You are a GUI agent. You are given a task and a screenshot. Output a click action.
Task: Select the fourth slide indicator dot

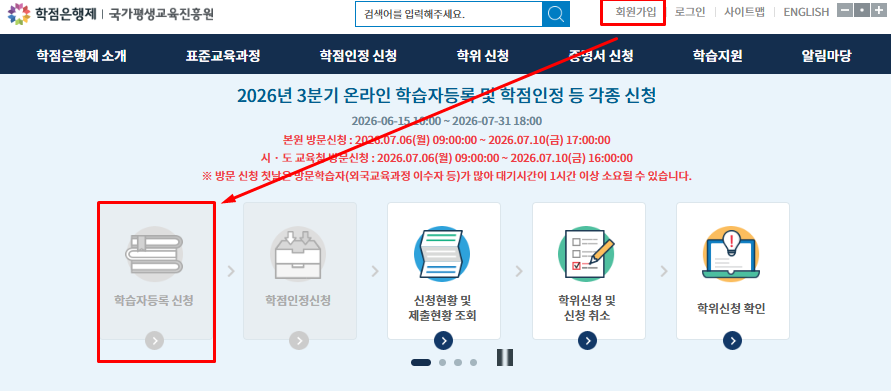473,362
